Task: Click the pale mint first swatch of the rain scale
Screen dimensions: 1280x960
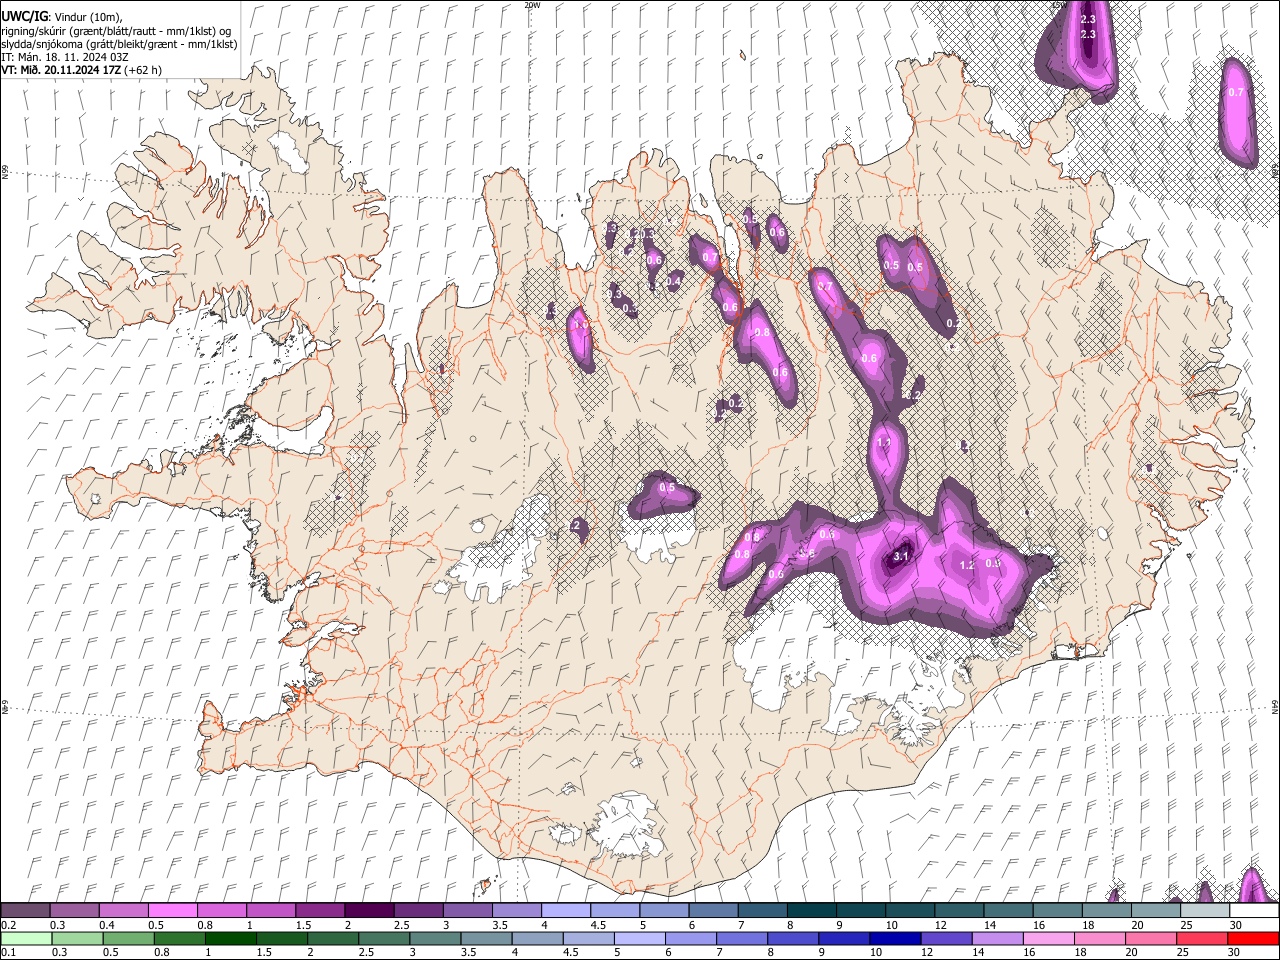Action: click(x=26, y=938)
